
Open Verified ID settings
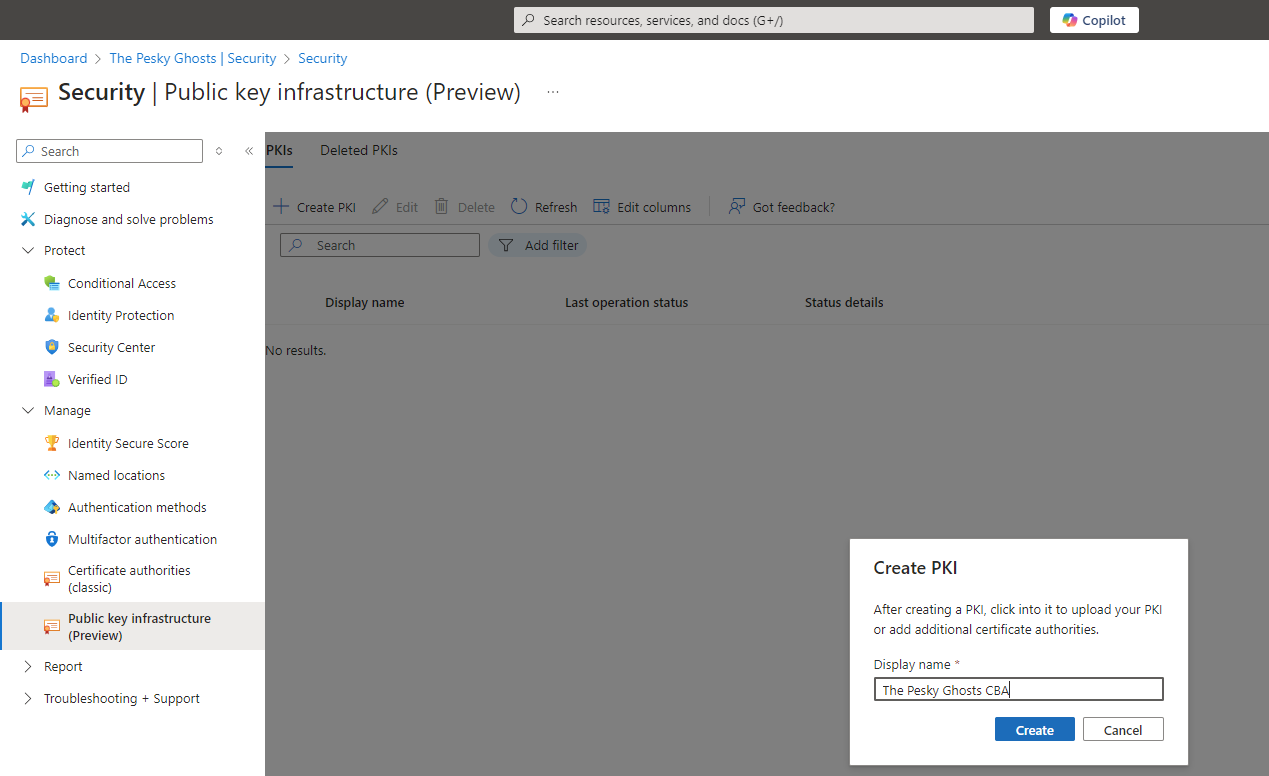pos(96,379)
